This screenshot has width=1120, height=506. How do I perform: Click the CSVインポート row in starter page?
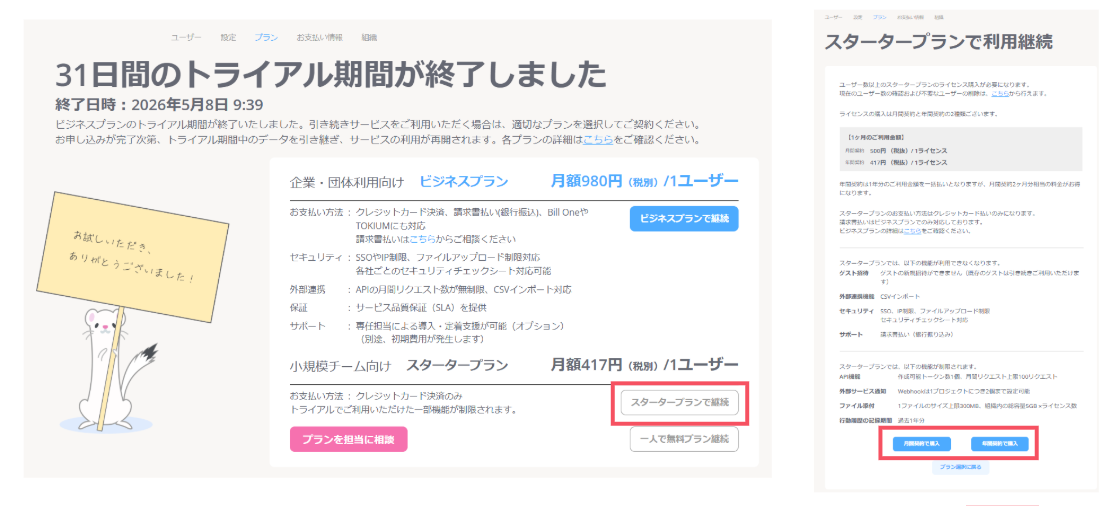[880, 295]
